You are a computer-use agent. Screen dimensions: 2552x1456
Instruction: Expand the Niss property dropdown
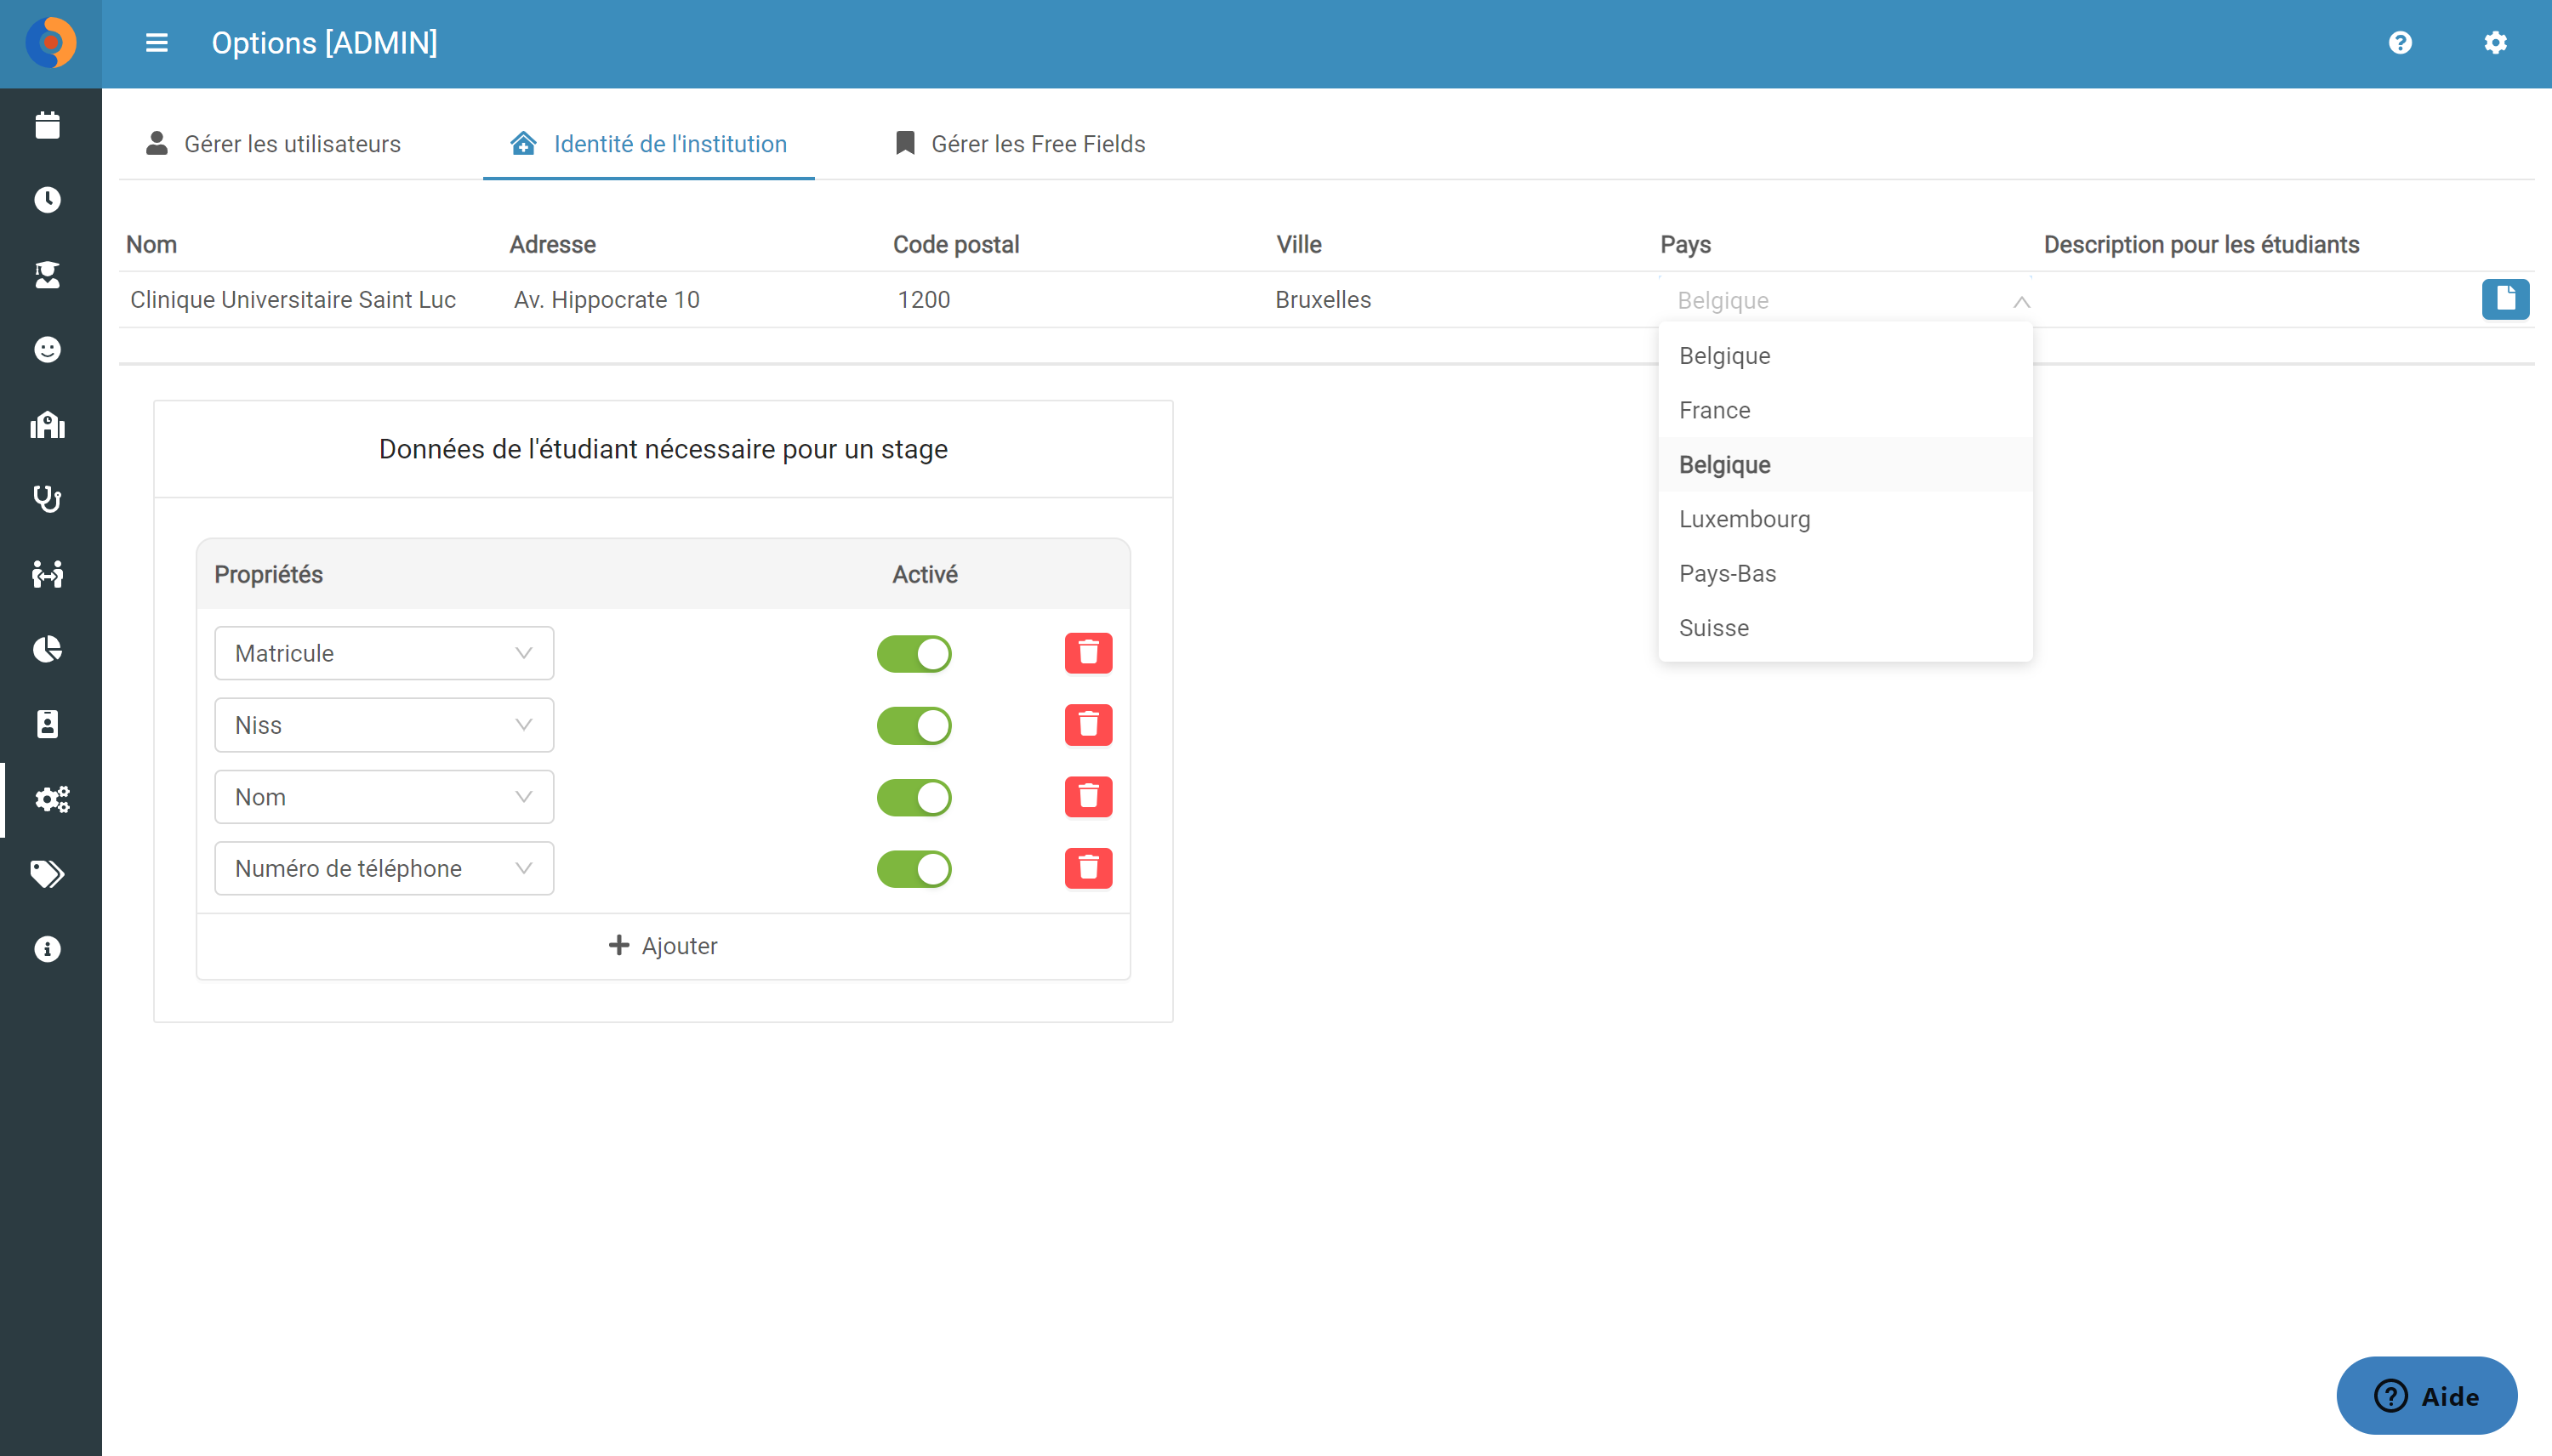pyautogui.click(x=384, y=725)
